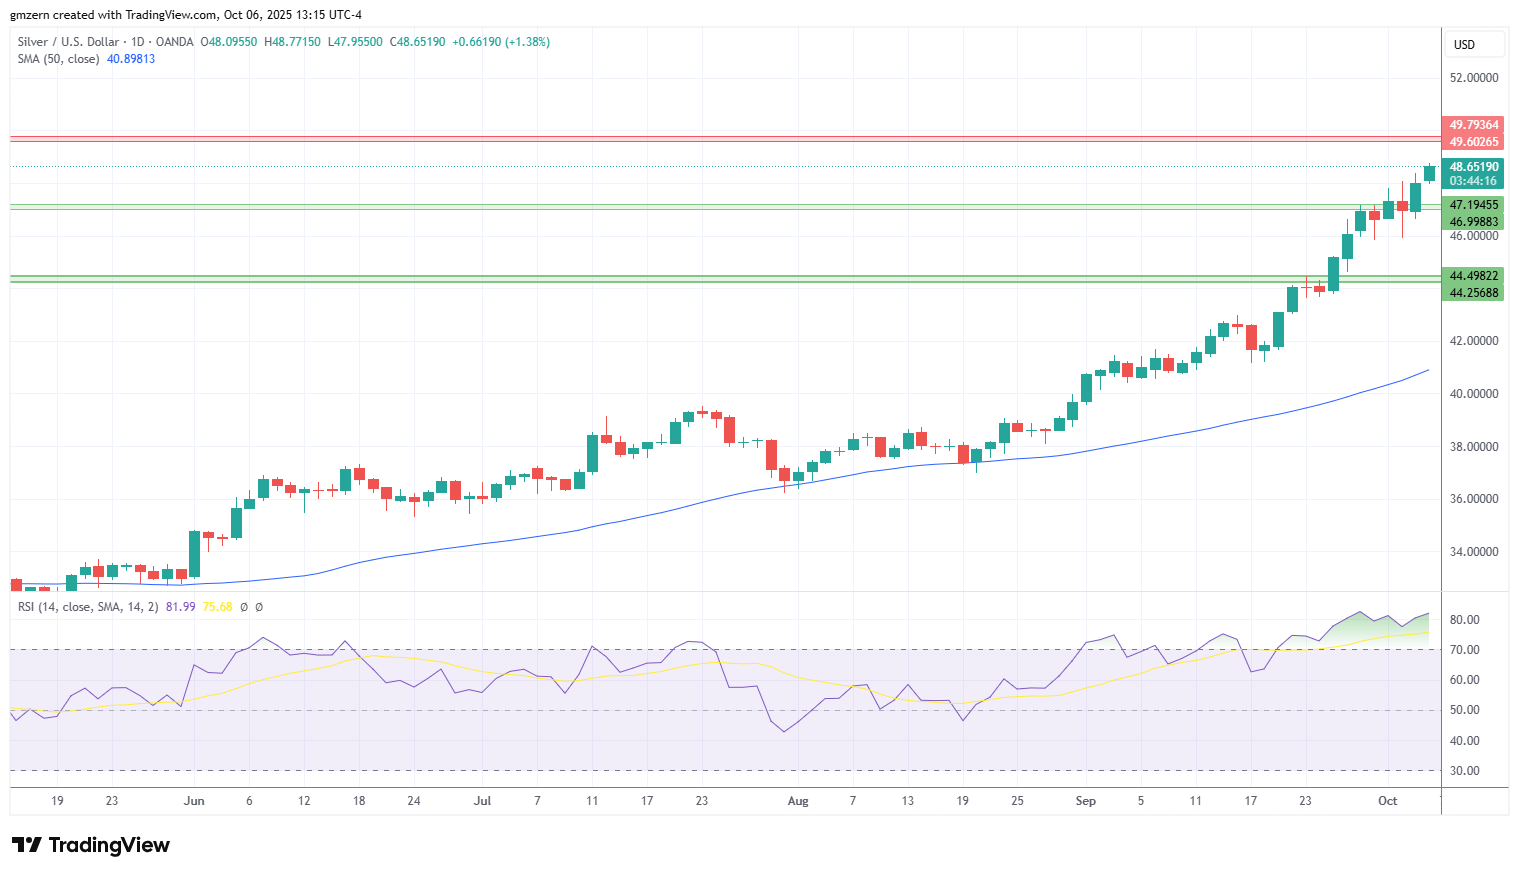Click the TradingView logo at bottom left
This screenshot has height=875, width=1519.
pyautogui.click(x=90, y=845)
